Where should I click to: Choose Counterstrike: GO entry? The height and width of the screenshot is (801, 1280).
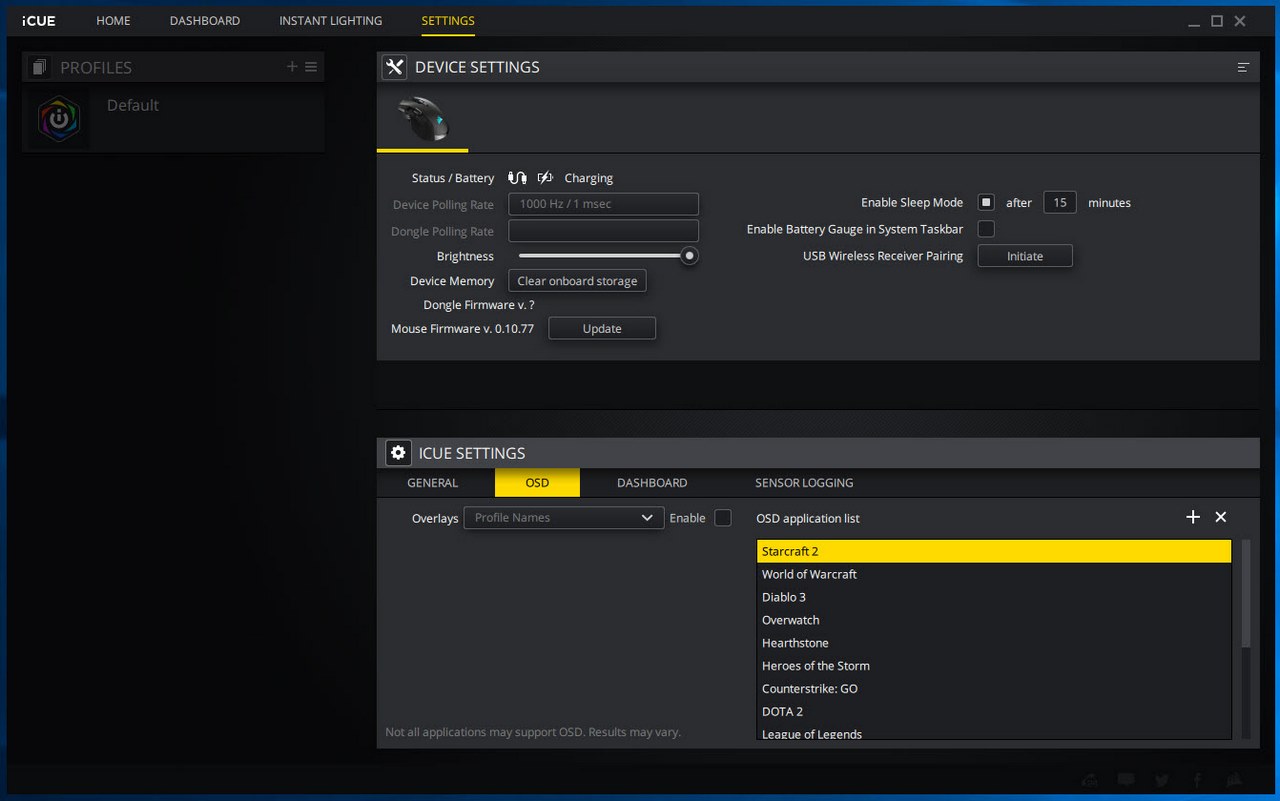(994, 689)
